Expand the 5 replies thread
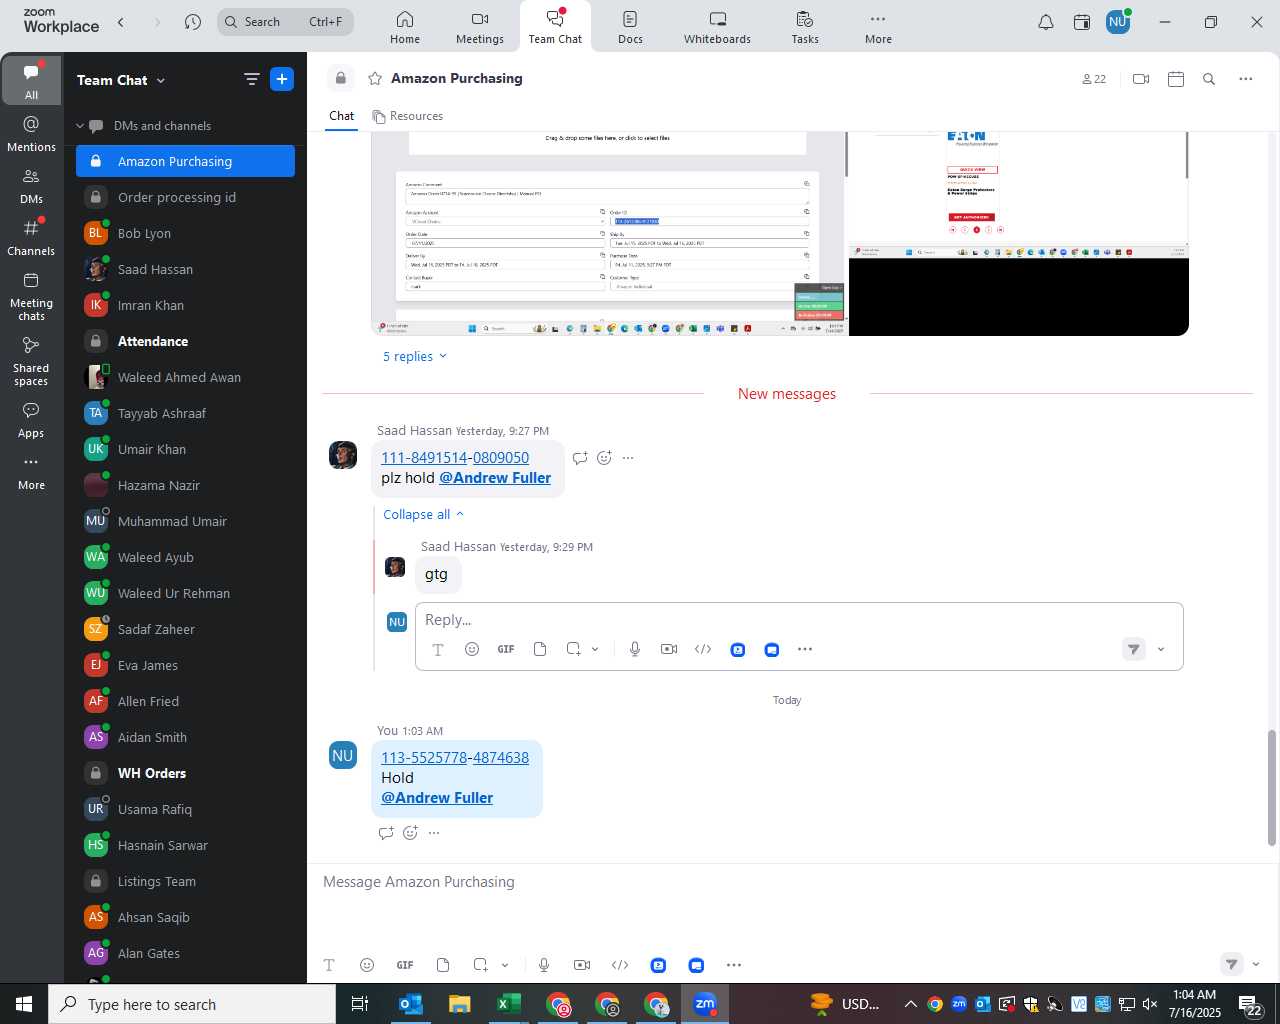Image resolution: width=1280 pixels, height=1024 pixels. [x=415, y=356]
